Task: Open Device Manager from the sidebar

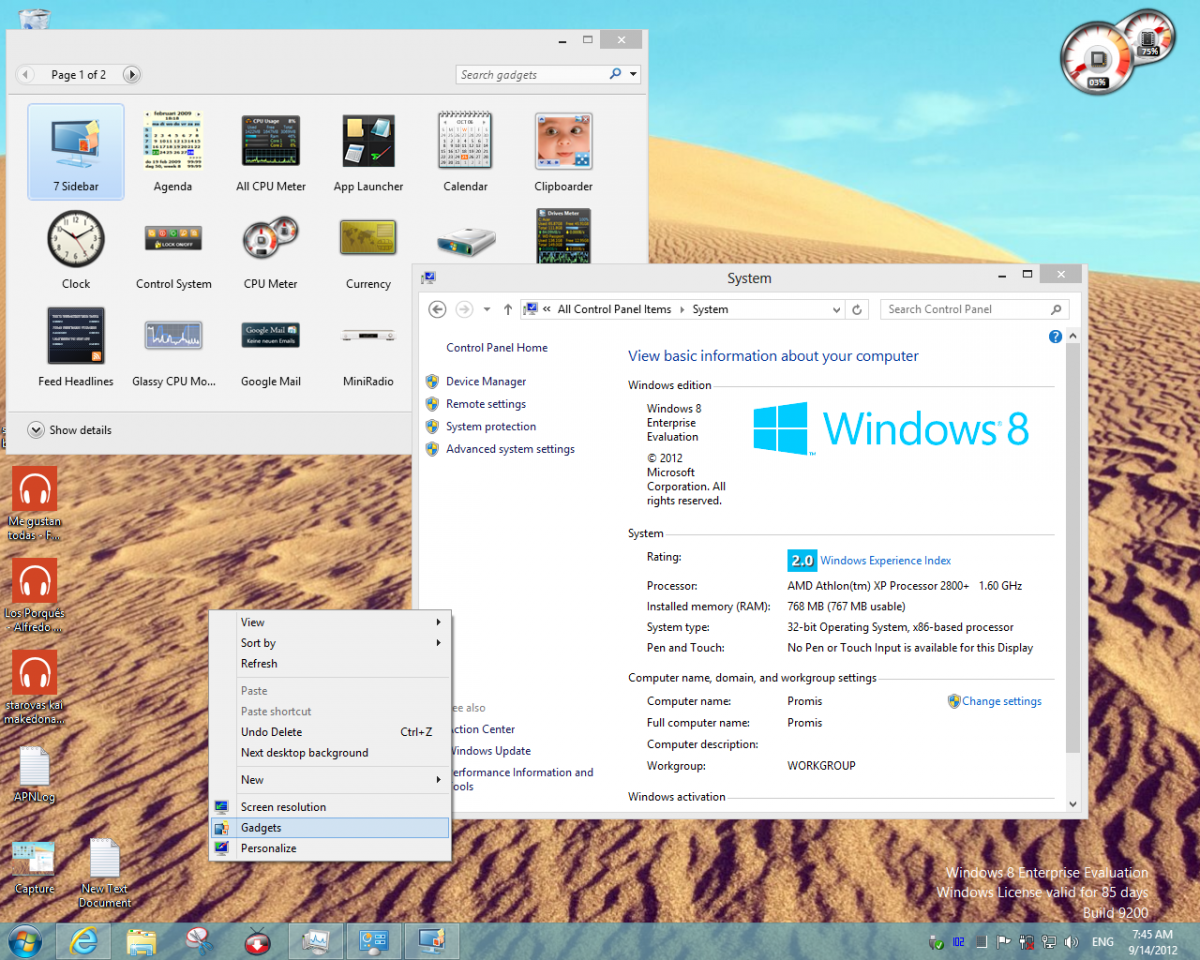Action: [x=485, y=381]
